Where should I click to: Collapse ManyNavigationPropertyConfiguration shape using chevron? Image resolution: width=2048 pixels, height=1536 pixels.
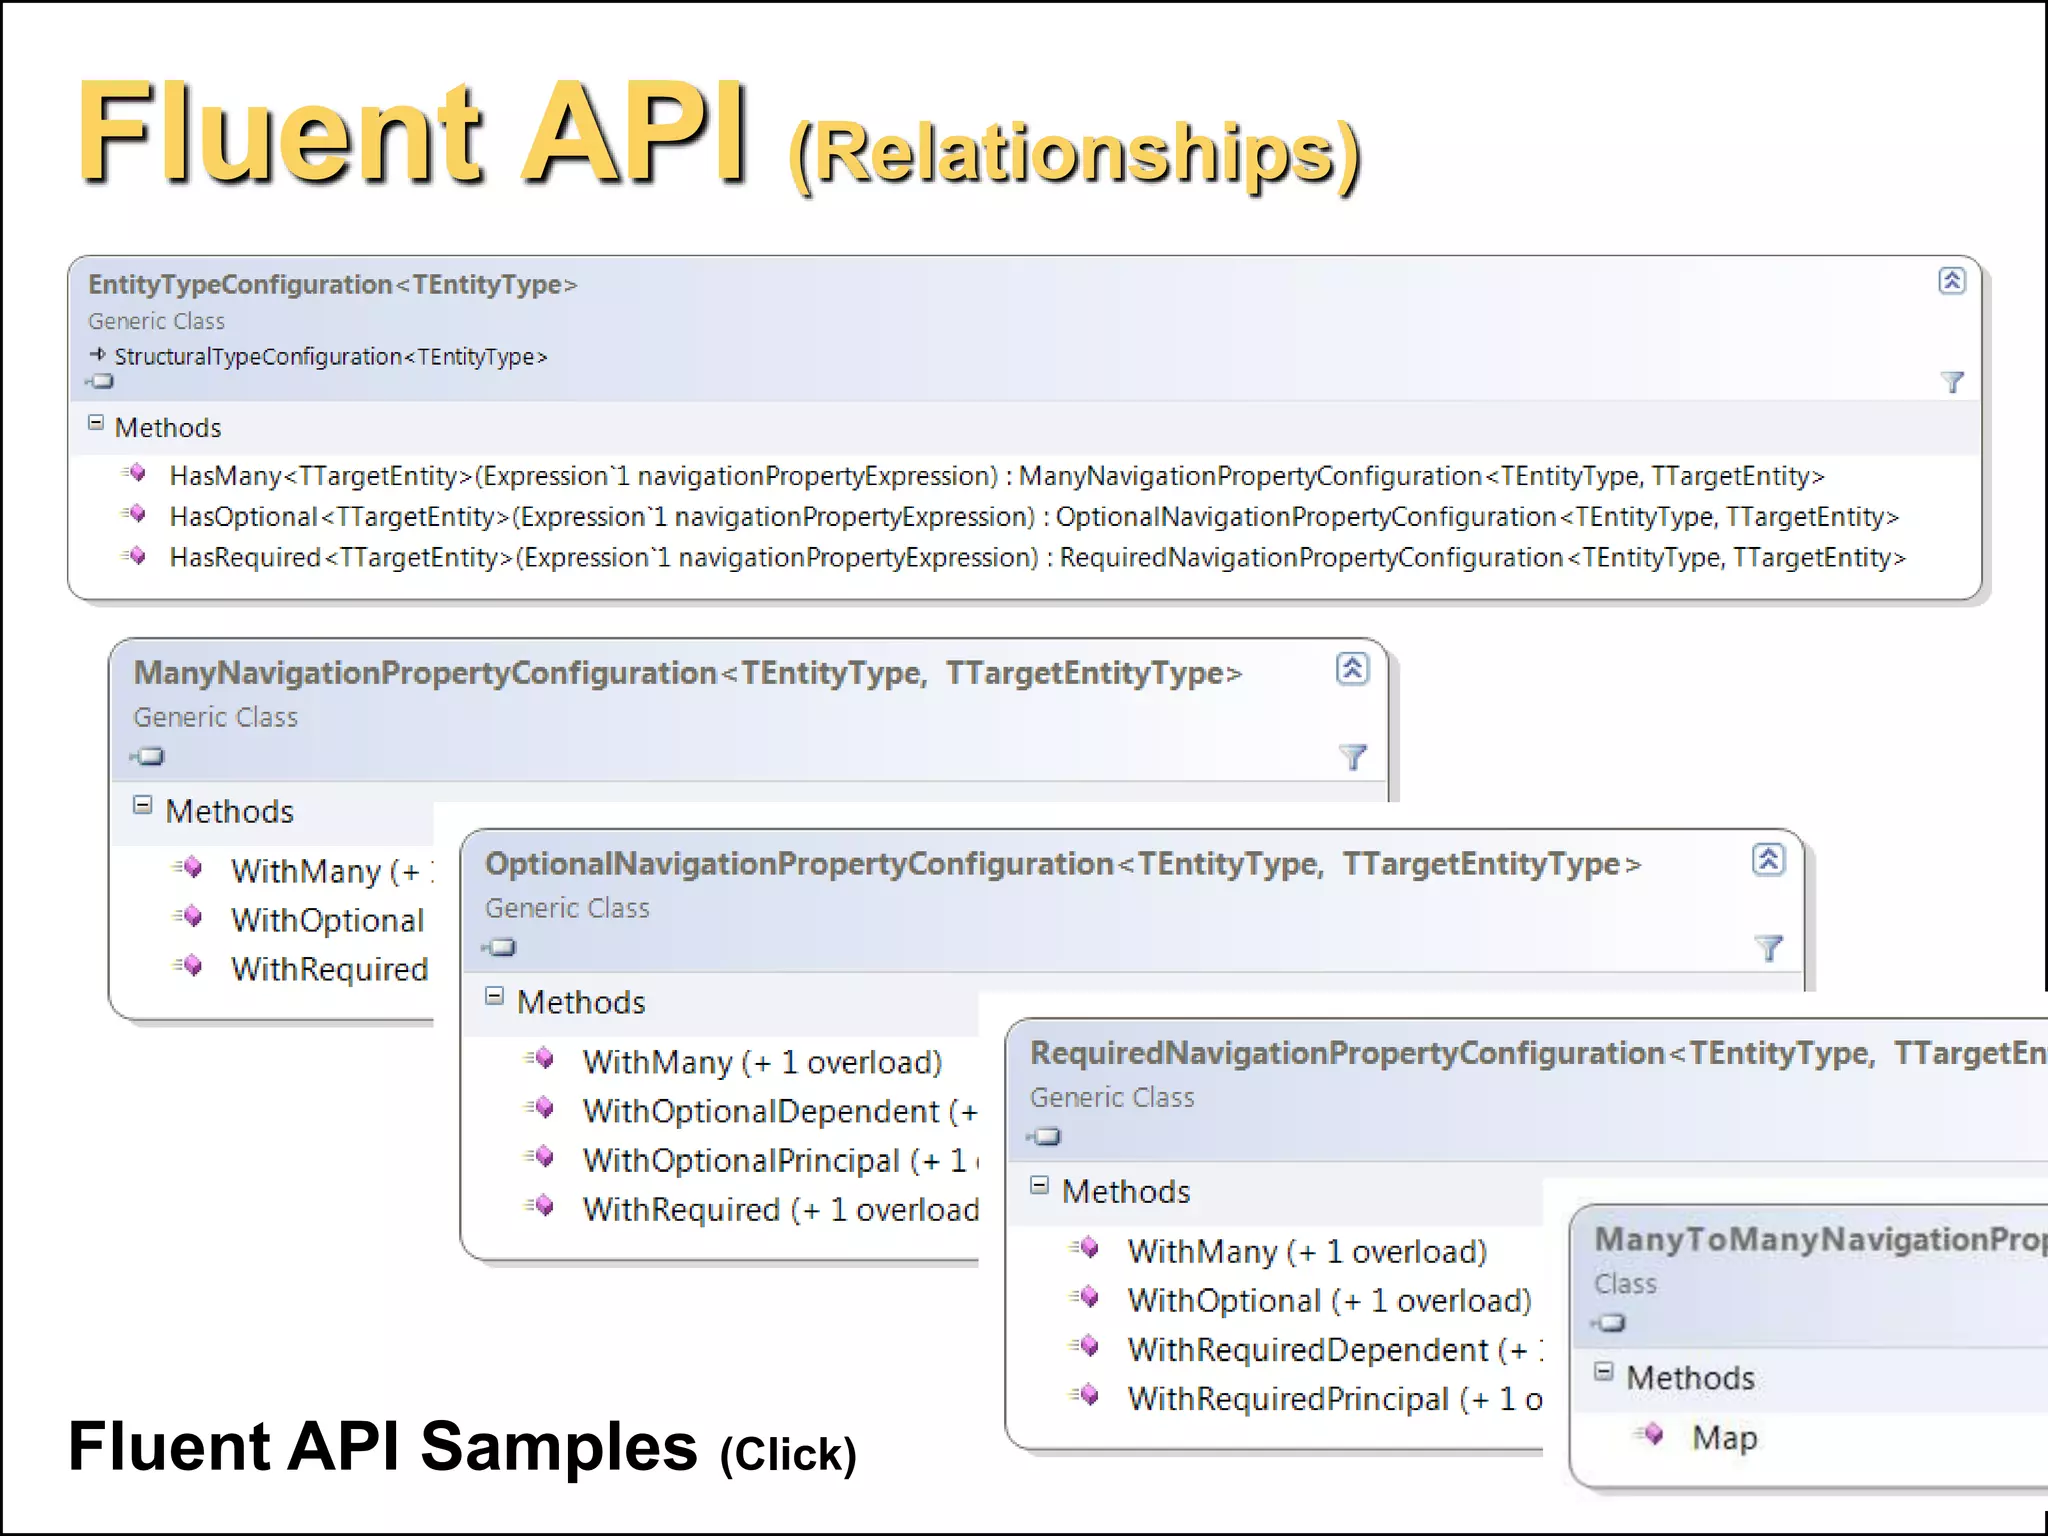tap(1352, 668)
